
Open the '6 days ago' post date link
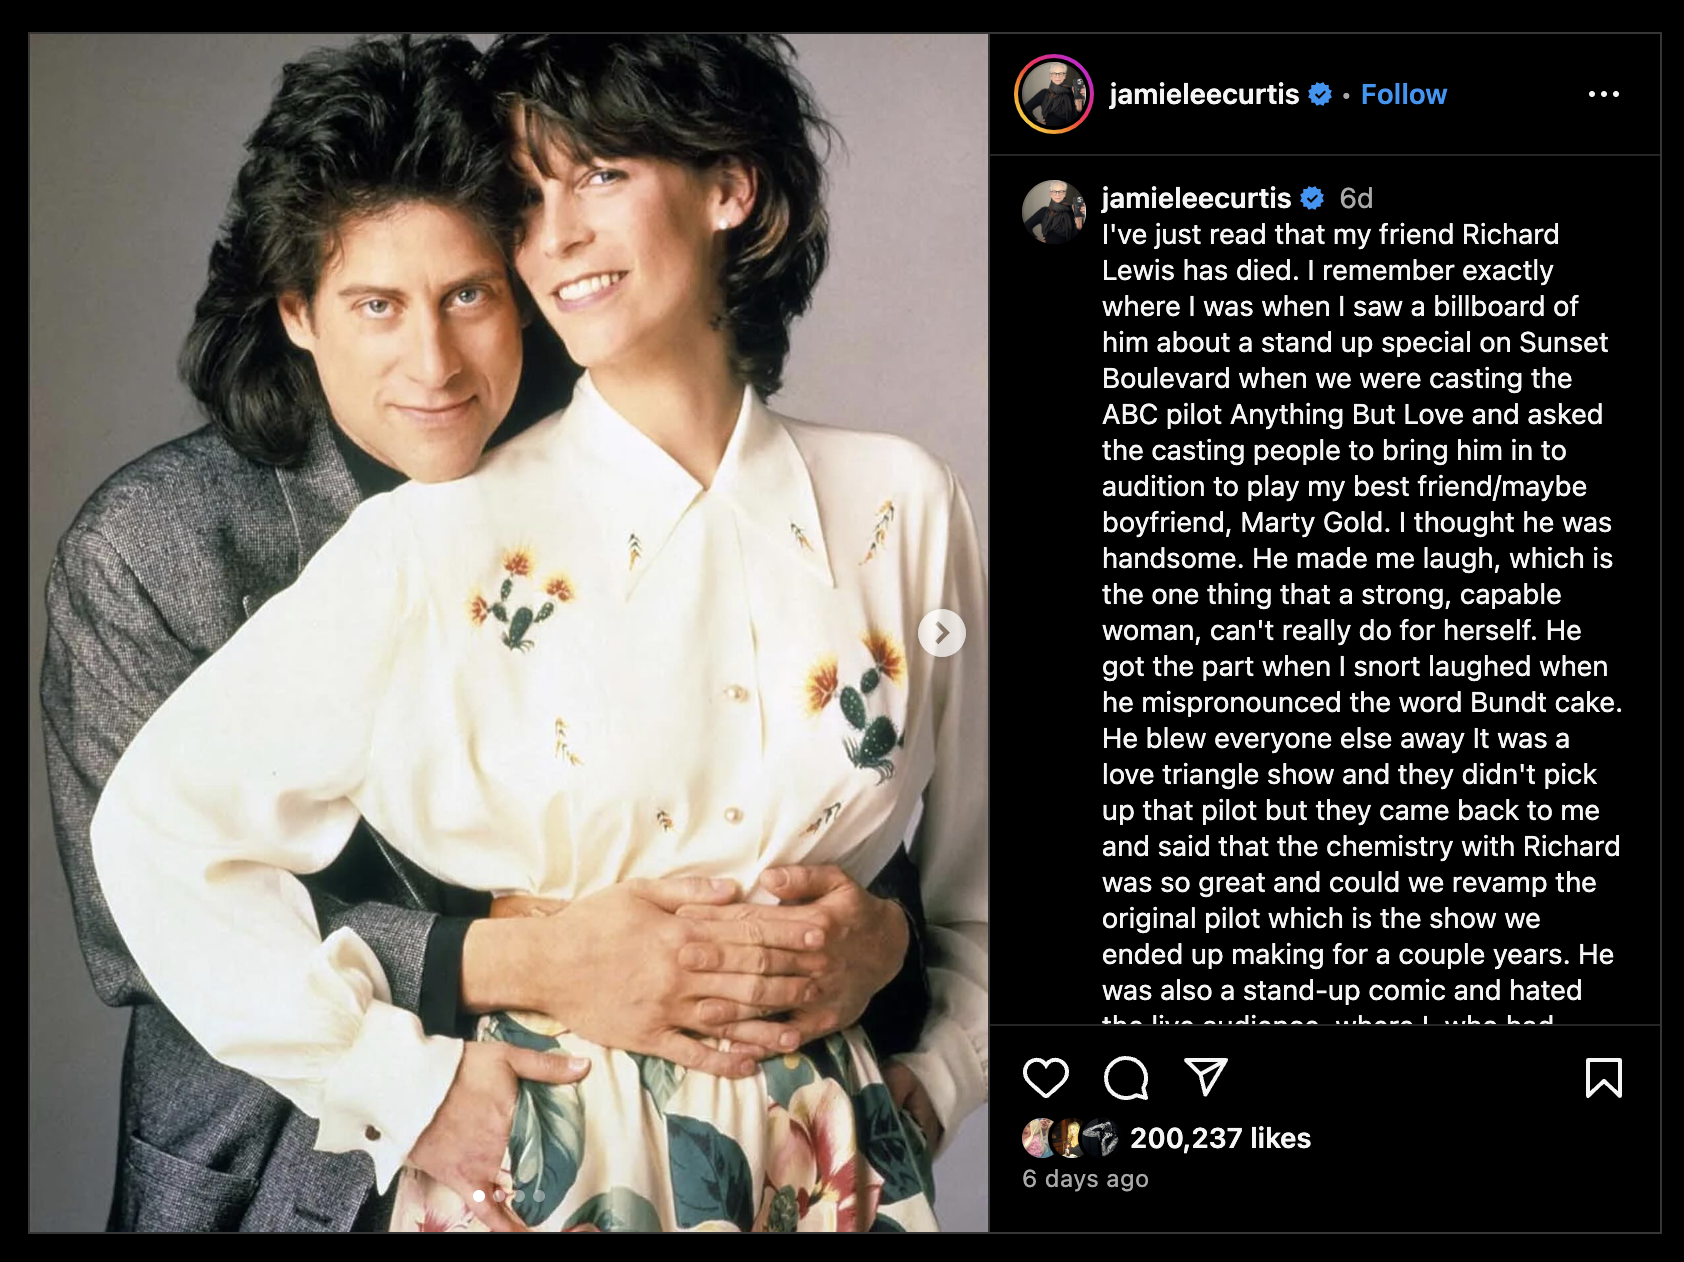[1085, 1179]
